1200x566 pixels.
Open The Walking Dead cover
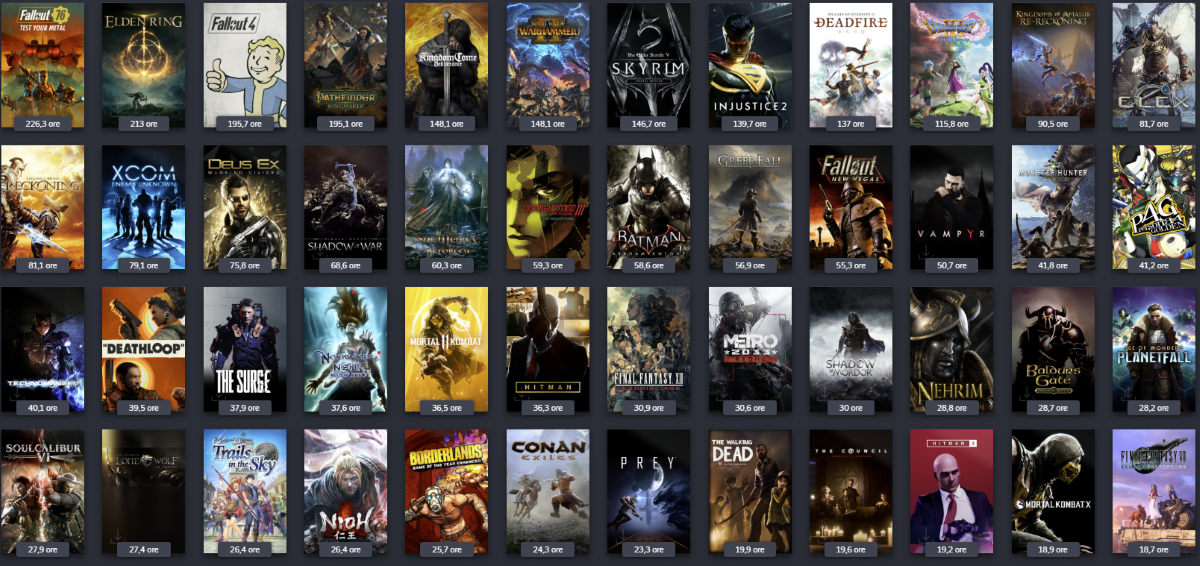tap(750, 492)
